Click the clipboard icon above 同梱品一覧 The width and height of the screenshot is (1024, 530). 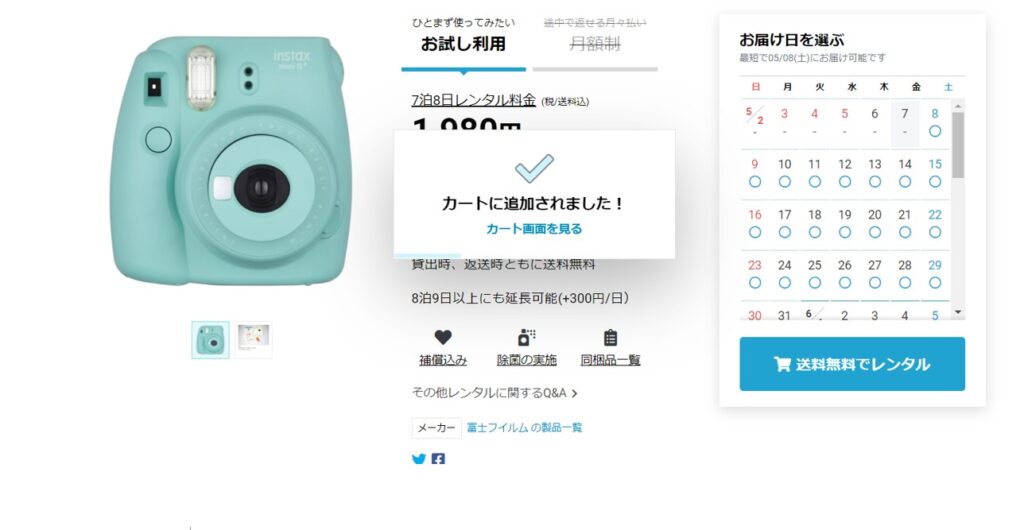(610, 337)
